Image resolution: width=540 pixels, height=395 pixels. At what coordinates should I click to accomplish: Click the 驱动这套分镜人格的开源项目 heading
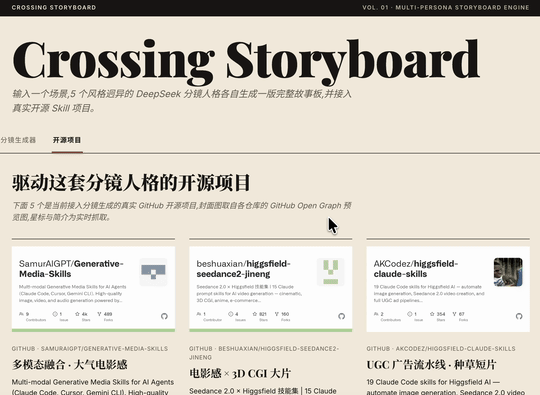(x=131, y=183)
